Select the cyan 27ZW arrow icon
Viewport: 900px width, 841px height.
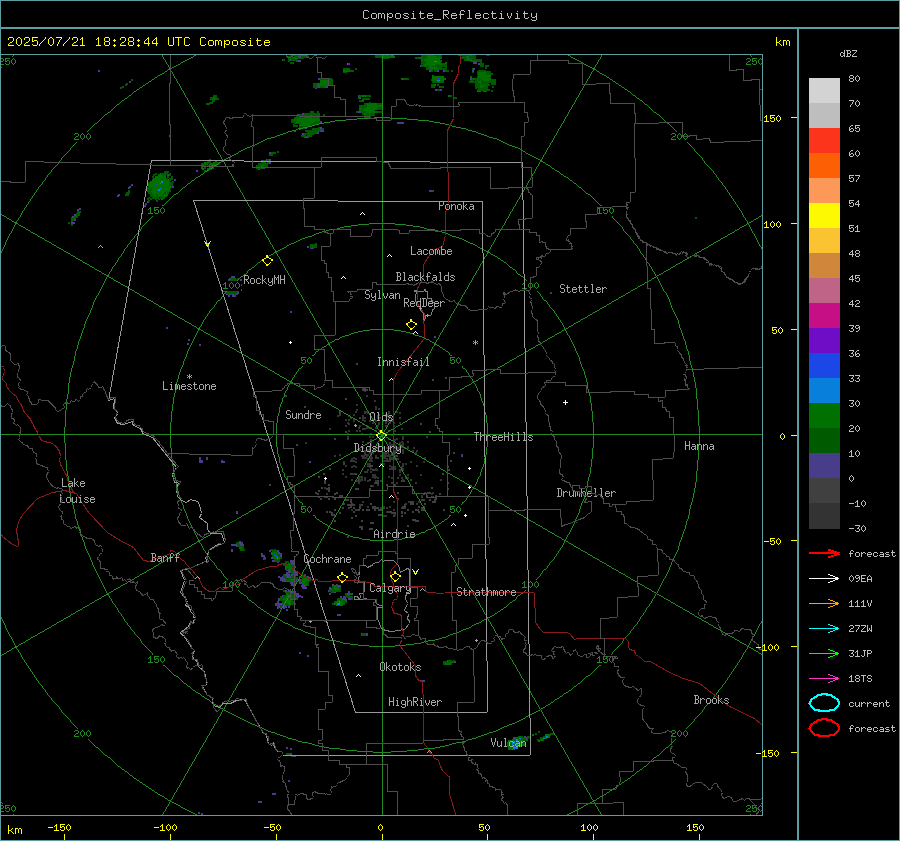point(824,629)
